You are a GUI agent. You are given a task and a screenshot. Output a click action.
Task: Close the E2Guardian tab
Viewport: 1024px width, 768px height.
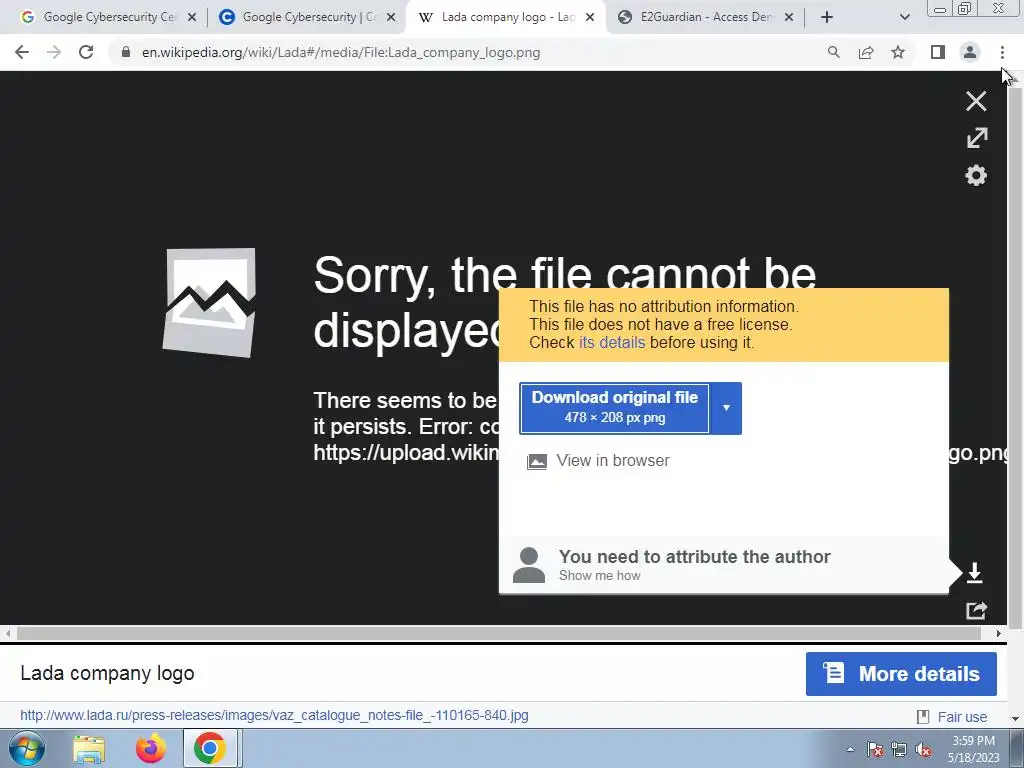coord(789,17)
